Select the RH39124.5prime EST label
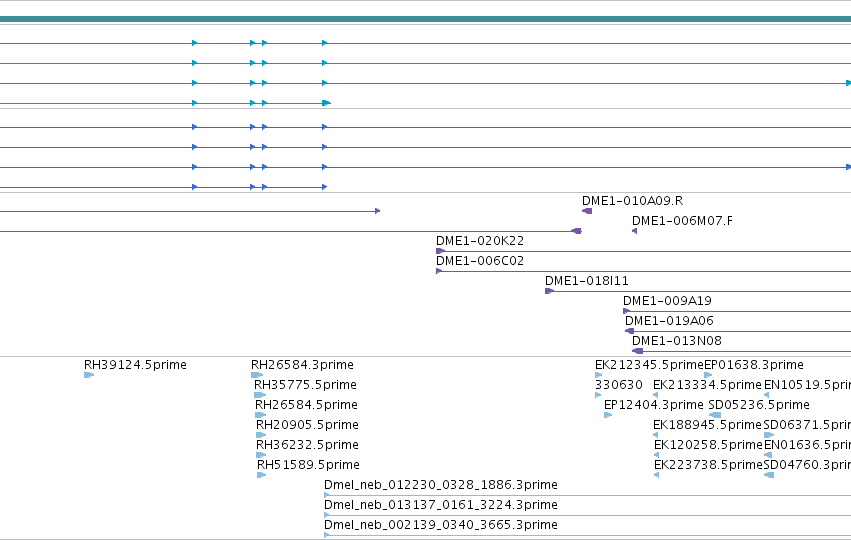851x540 pixels. click(135, 365)
